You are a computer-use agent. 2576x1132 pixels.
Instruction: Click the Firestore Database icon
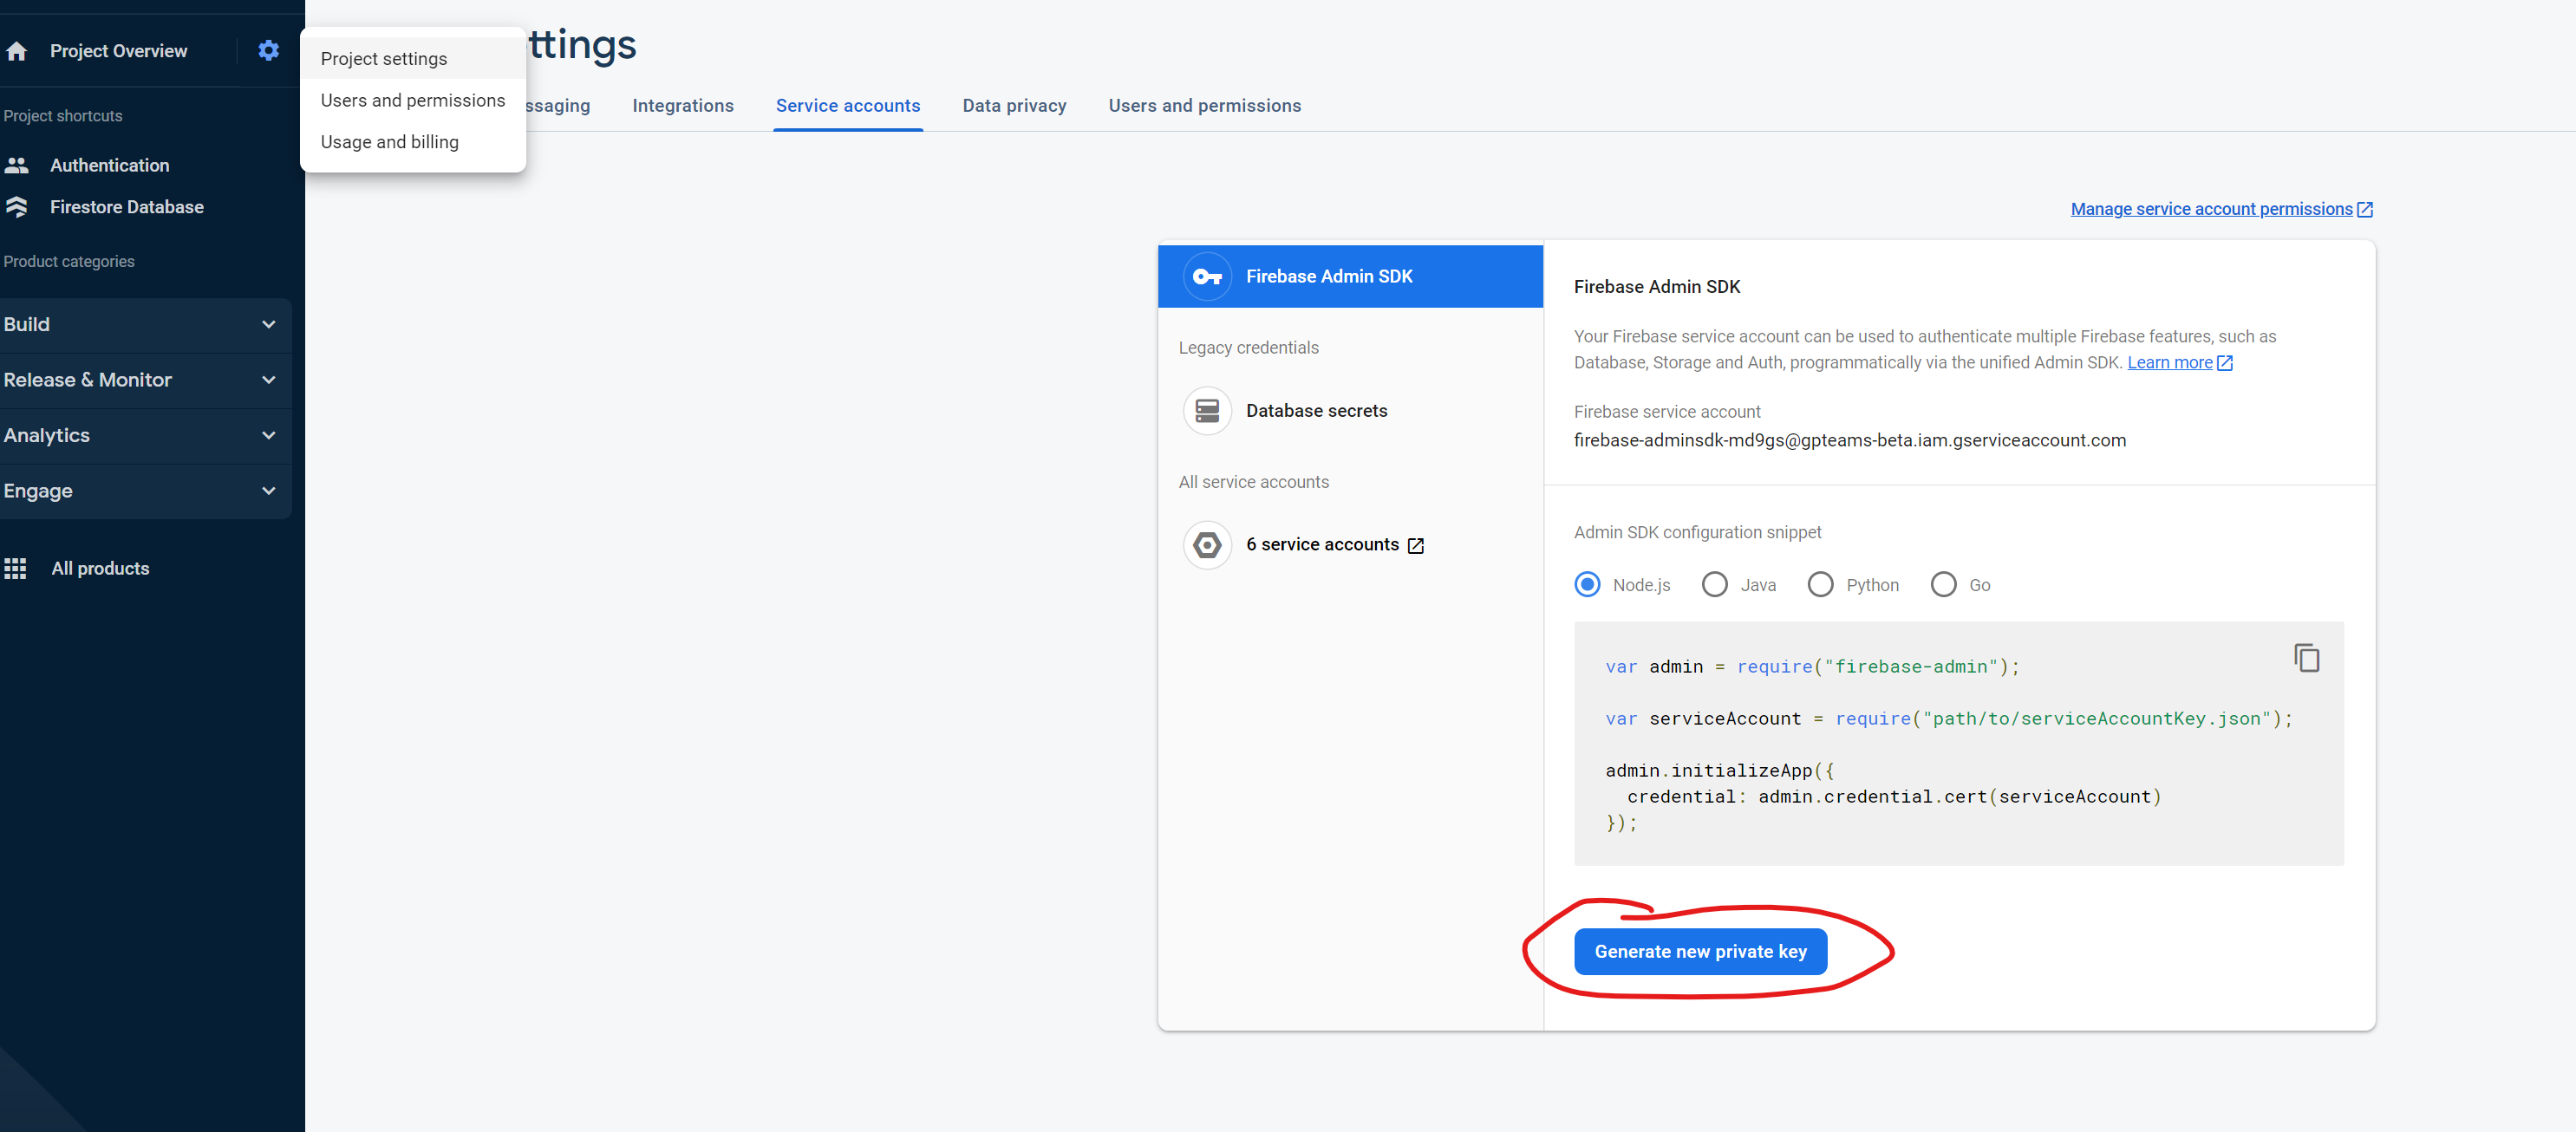tap(17, 207)
